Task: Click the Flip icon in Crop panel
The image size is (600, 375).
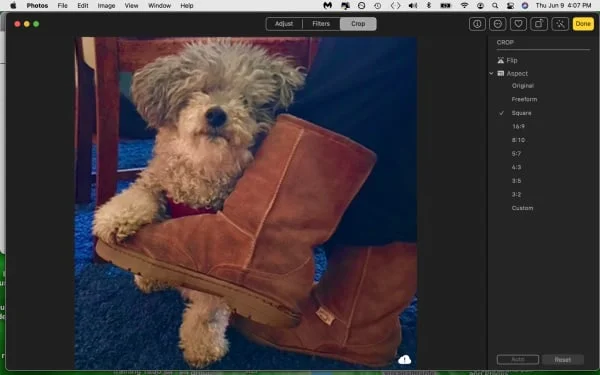Action: (501, 60)
